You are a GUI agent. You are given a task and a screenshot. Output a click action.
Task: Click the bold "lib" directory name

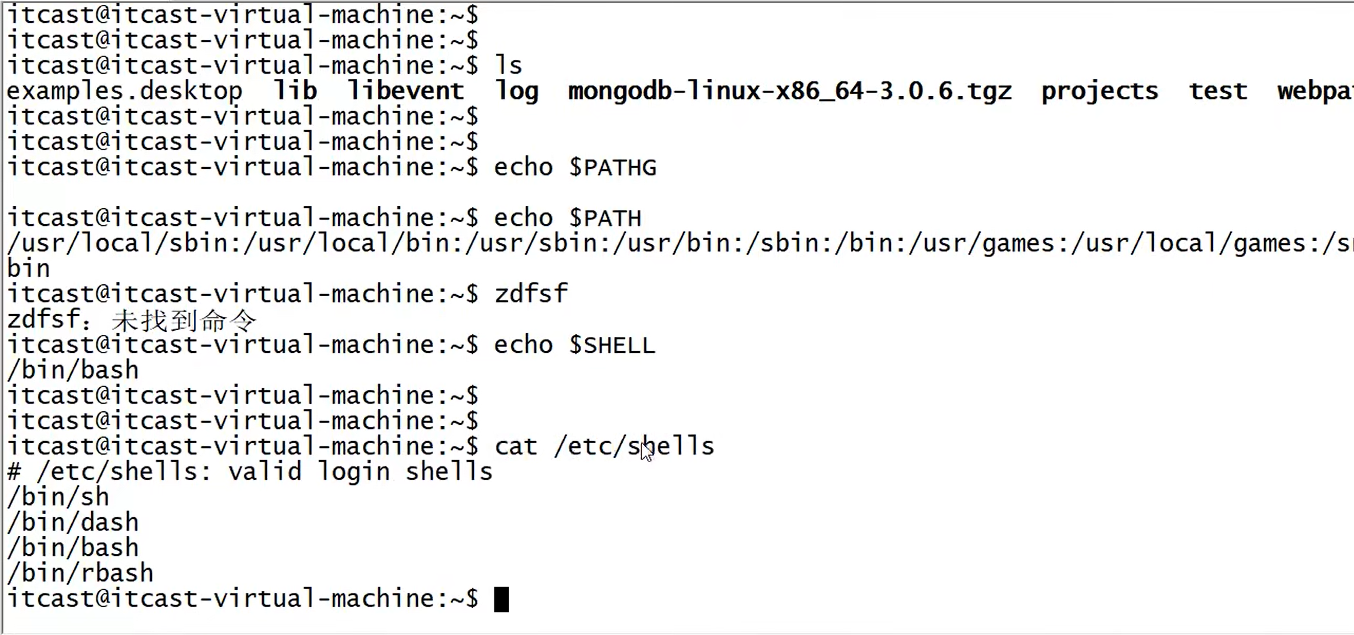(295, 91)
